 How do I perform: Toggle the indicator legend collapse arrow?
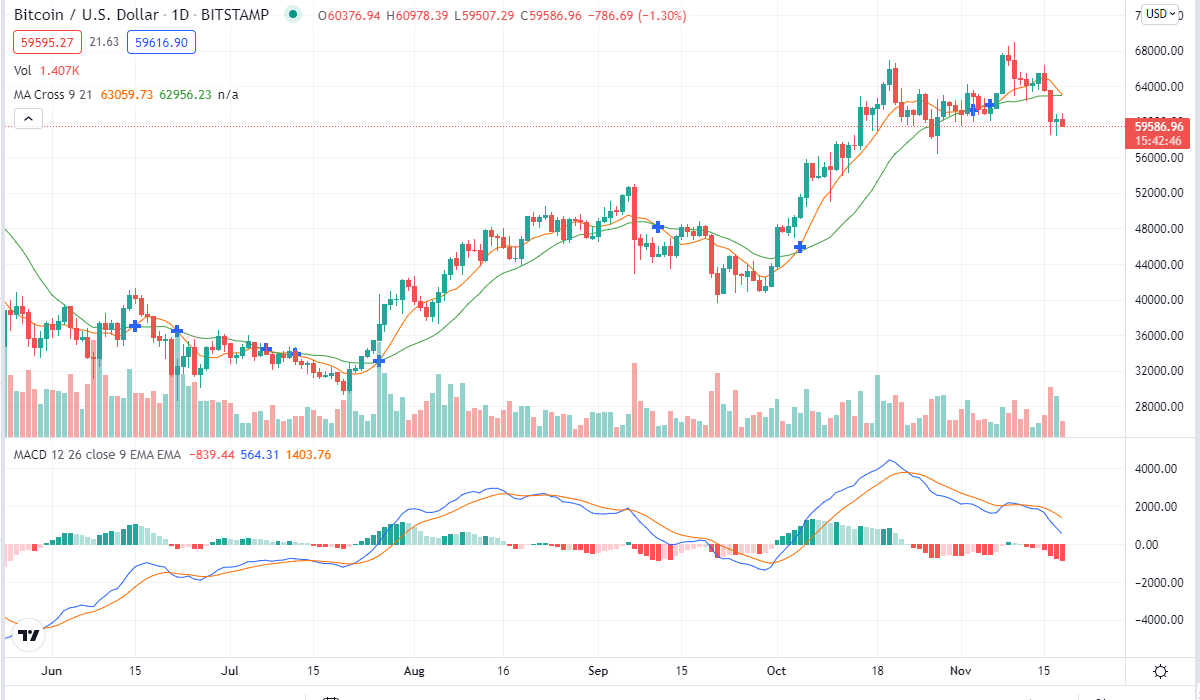(28, 117)
